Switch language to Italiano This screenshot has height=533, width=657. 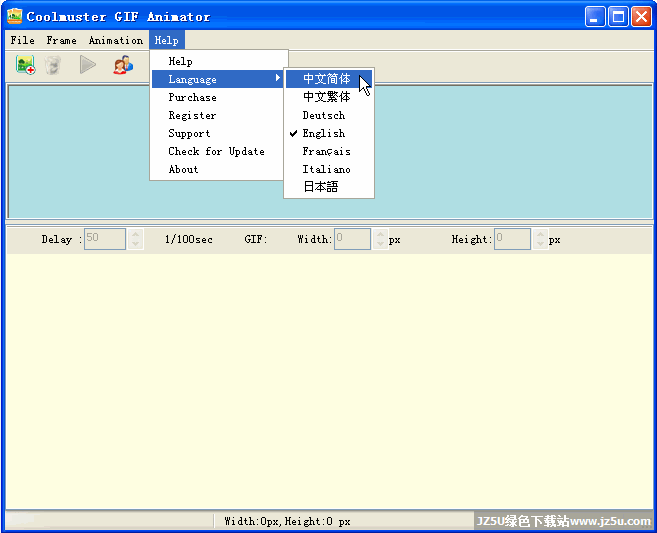click(x=329, y=169)
